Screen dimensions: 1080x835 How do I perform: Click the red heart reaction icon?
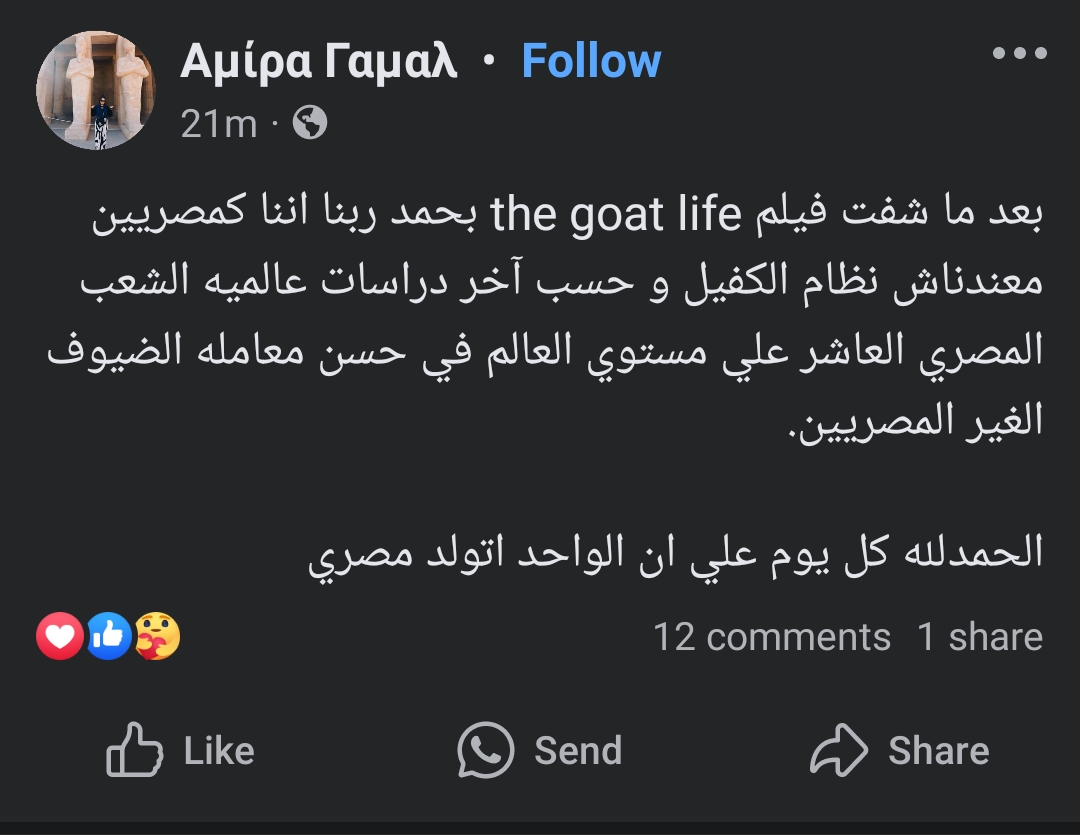(60, 636)
